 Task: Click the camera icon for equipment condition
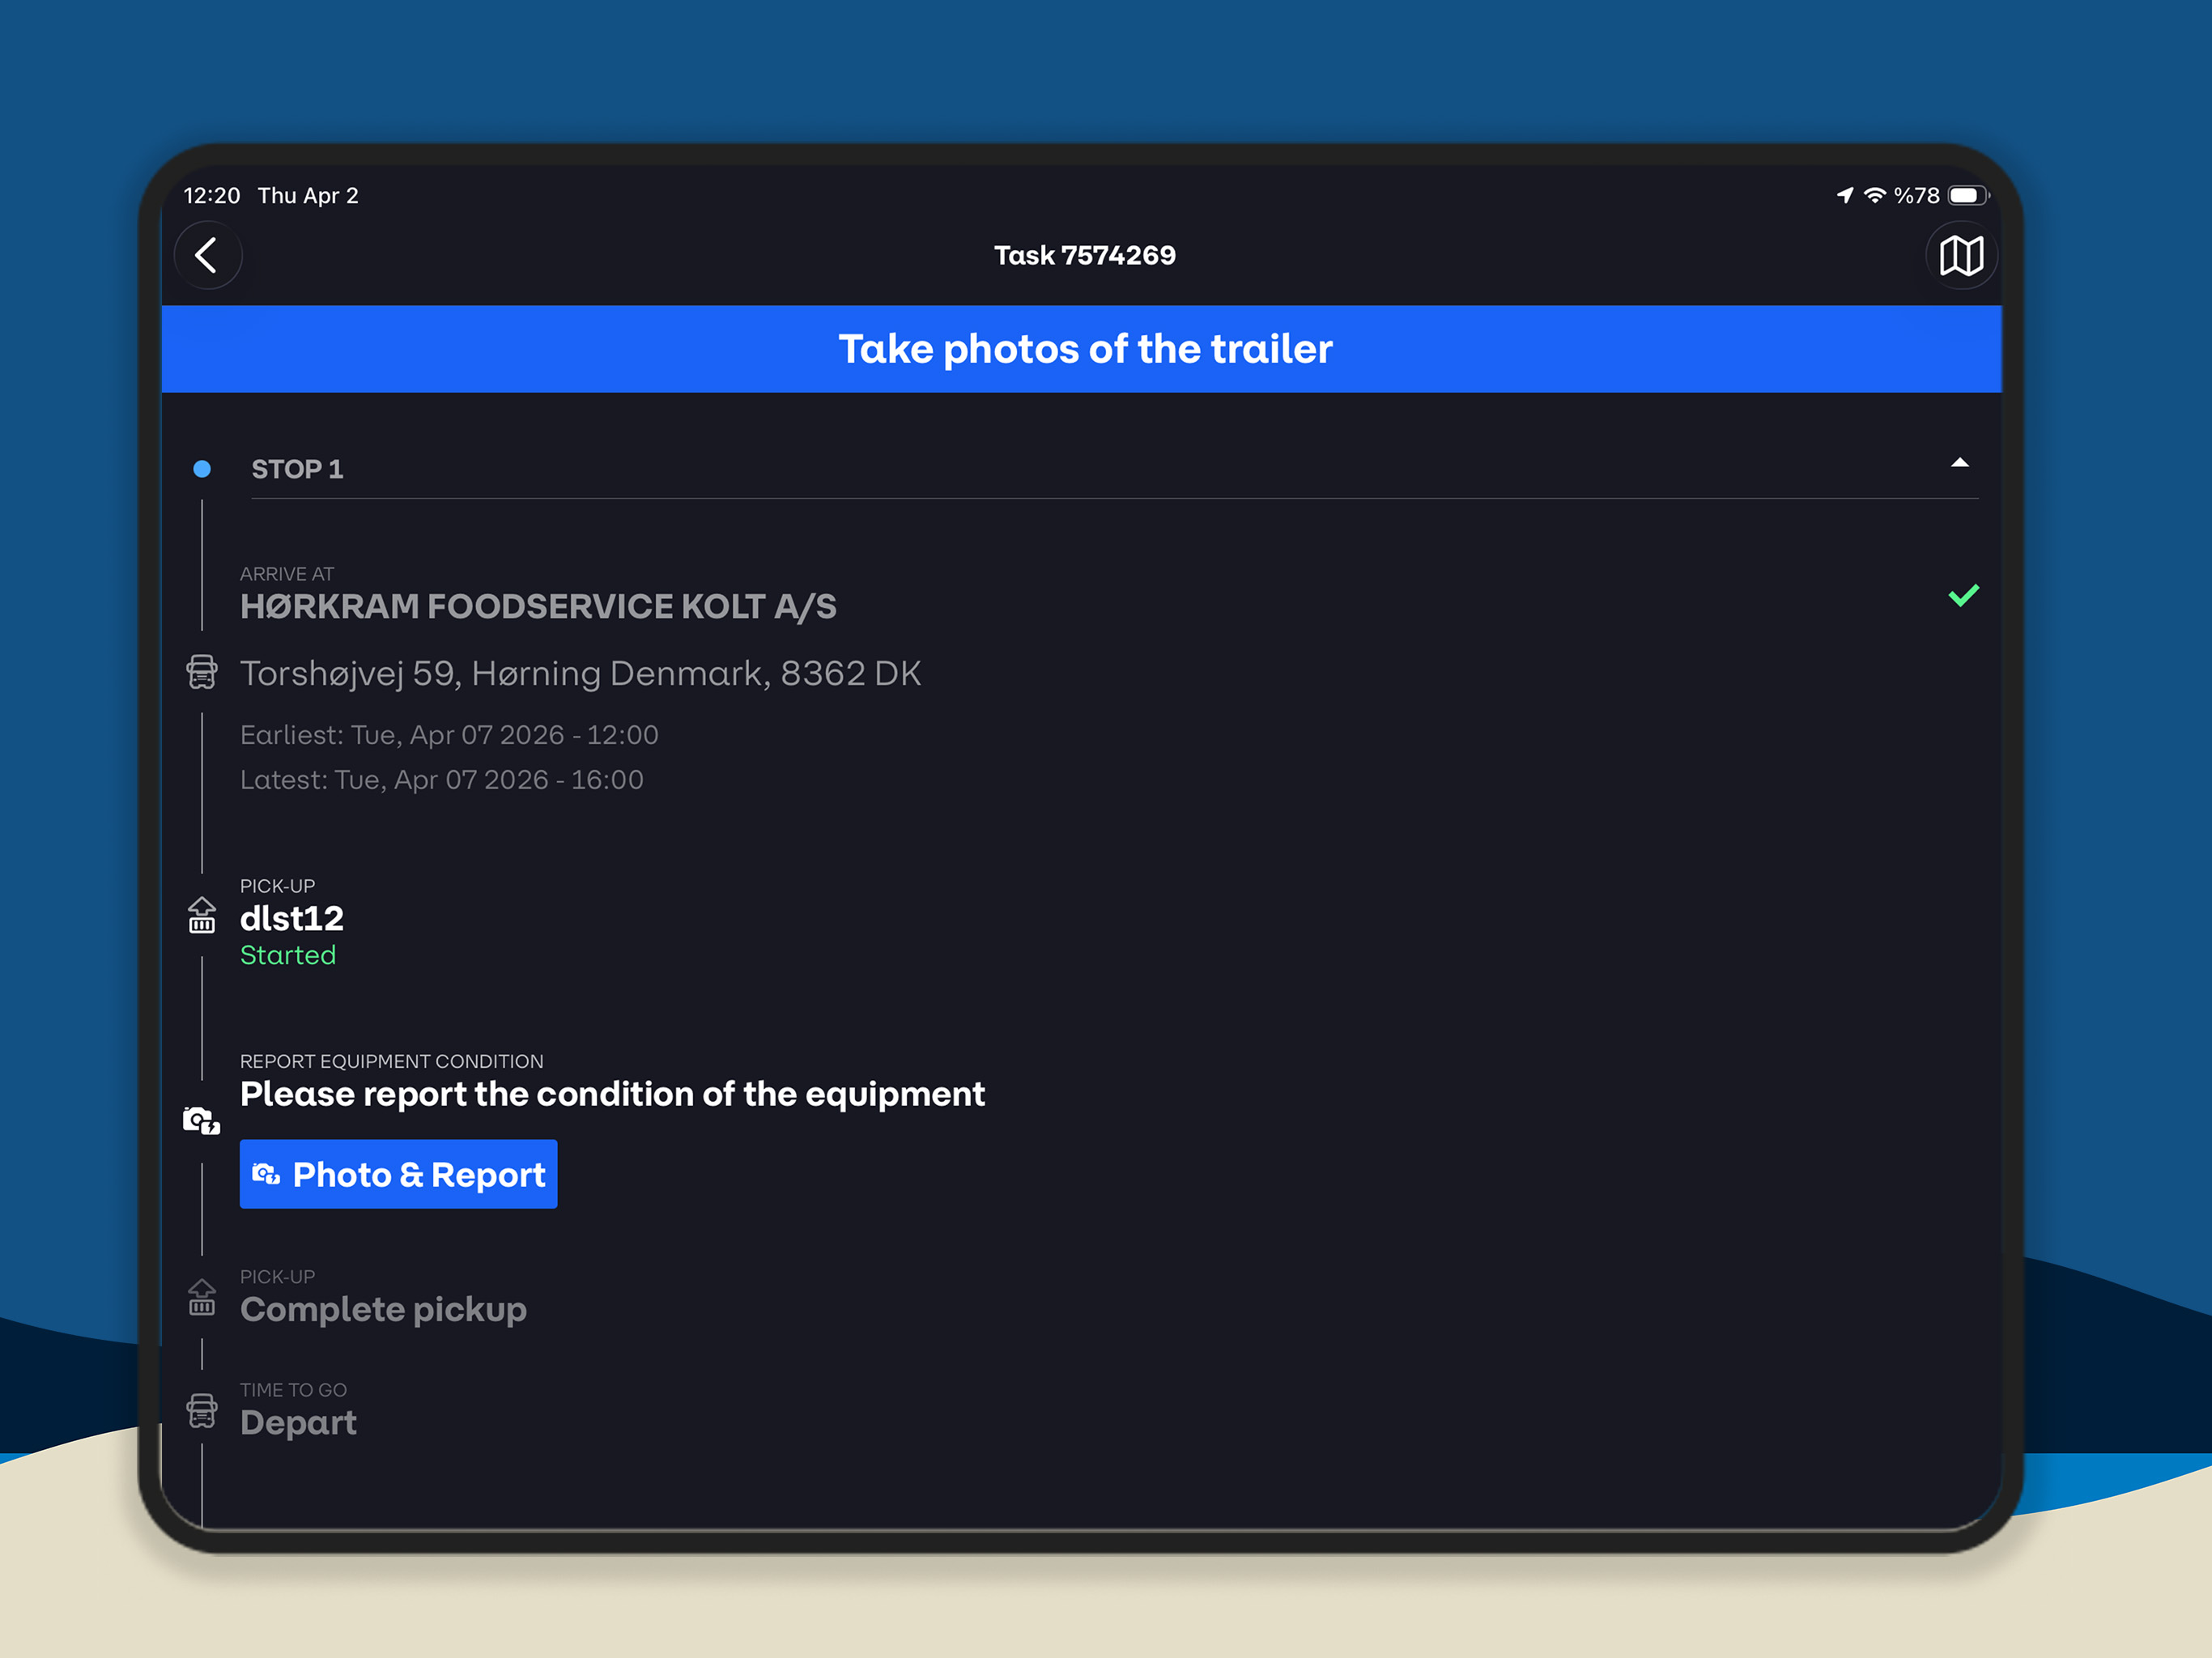pyautogui.click(x=201, y=1120)
